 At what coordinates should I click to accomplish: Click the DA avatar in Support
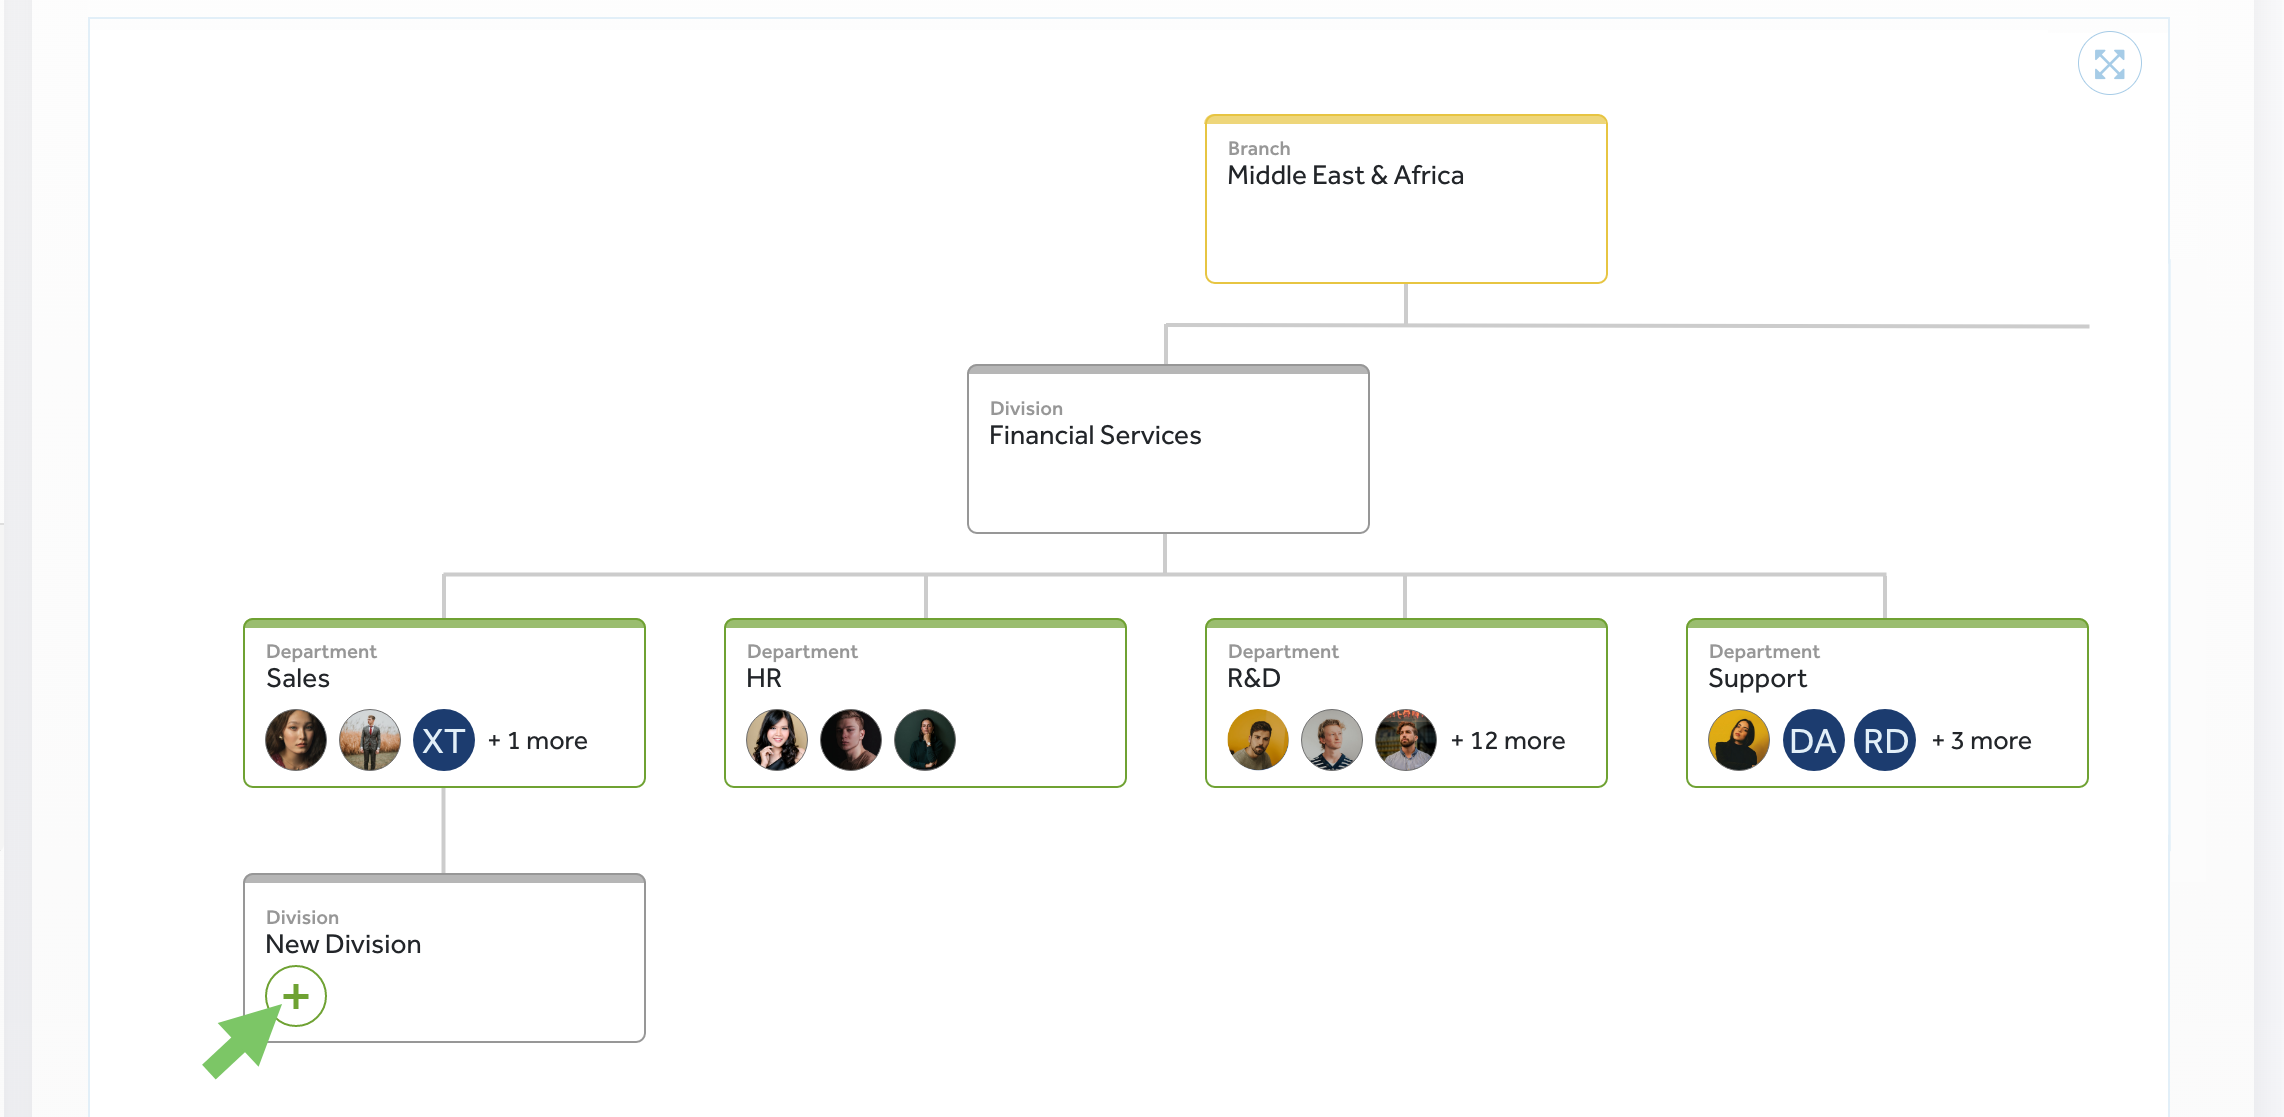(x=1813, y=740)
